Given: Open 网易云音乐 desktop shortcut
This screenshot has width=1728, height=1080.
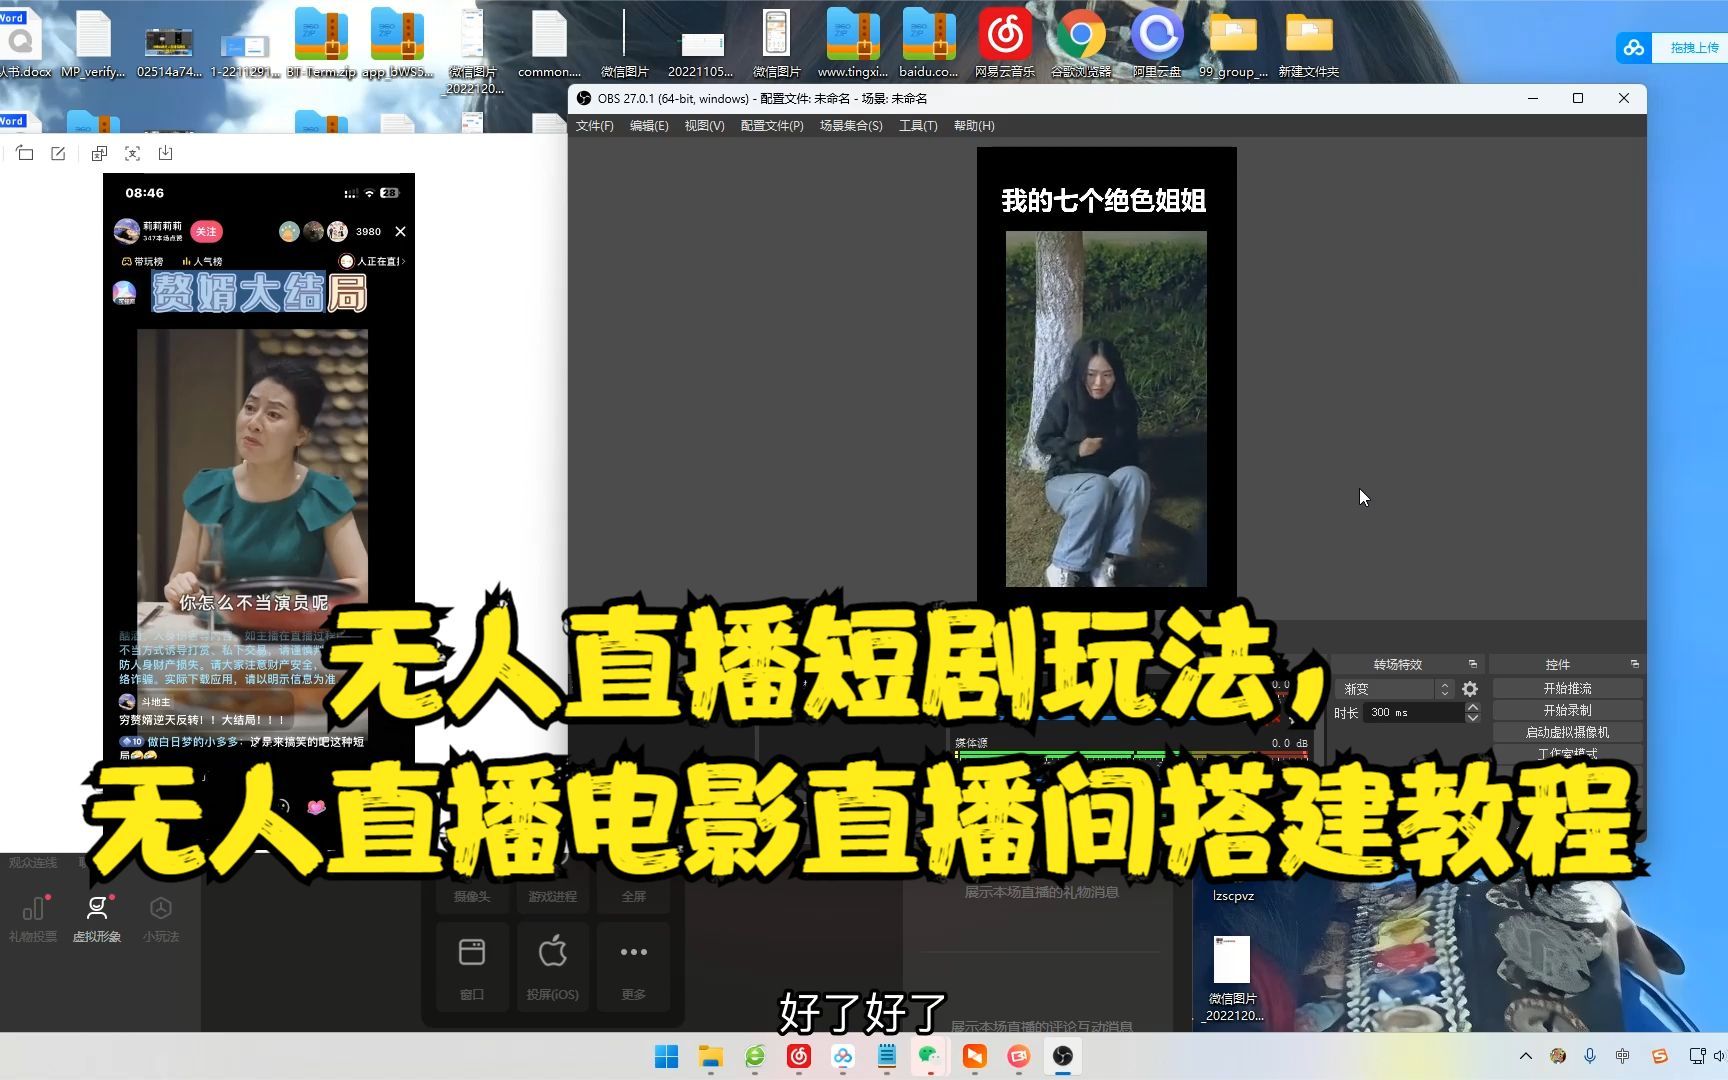Looking at the screenshot, I should 1005,42.
